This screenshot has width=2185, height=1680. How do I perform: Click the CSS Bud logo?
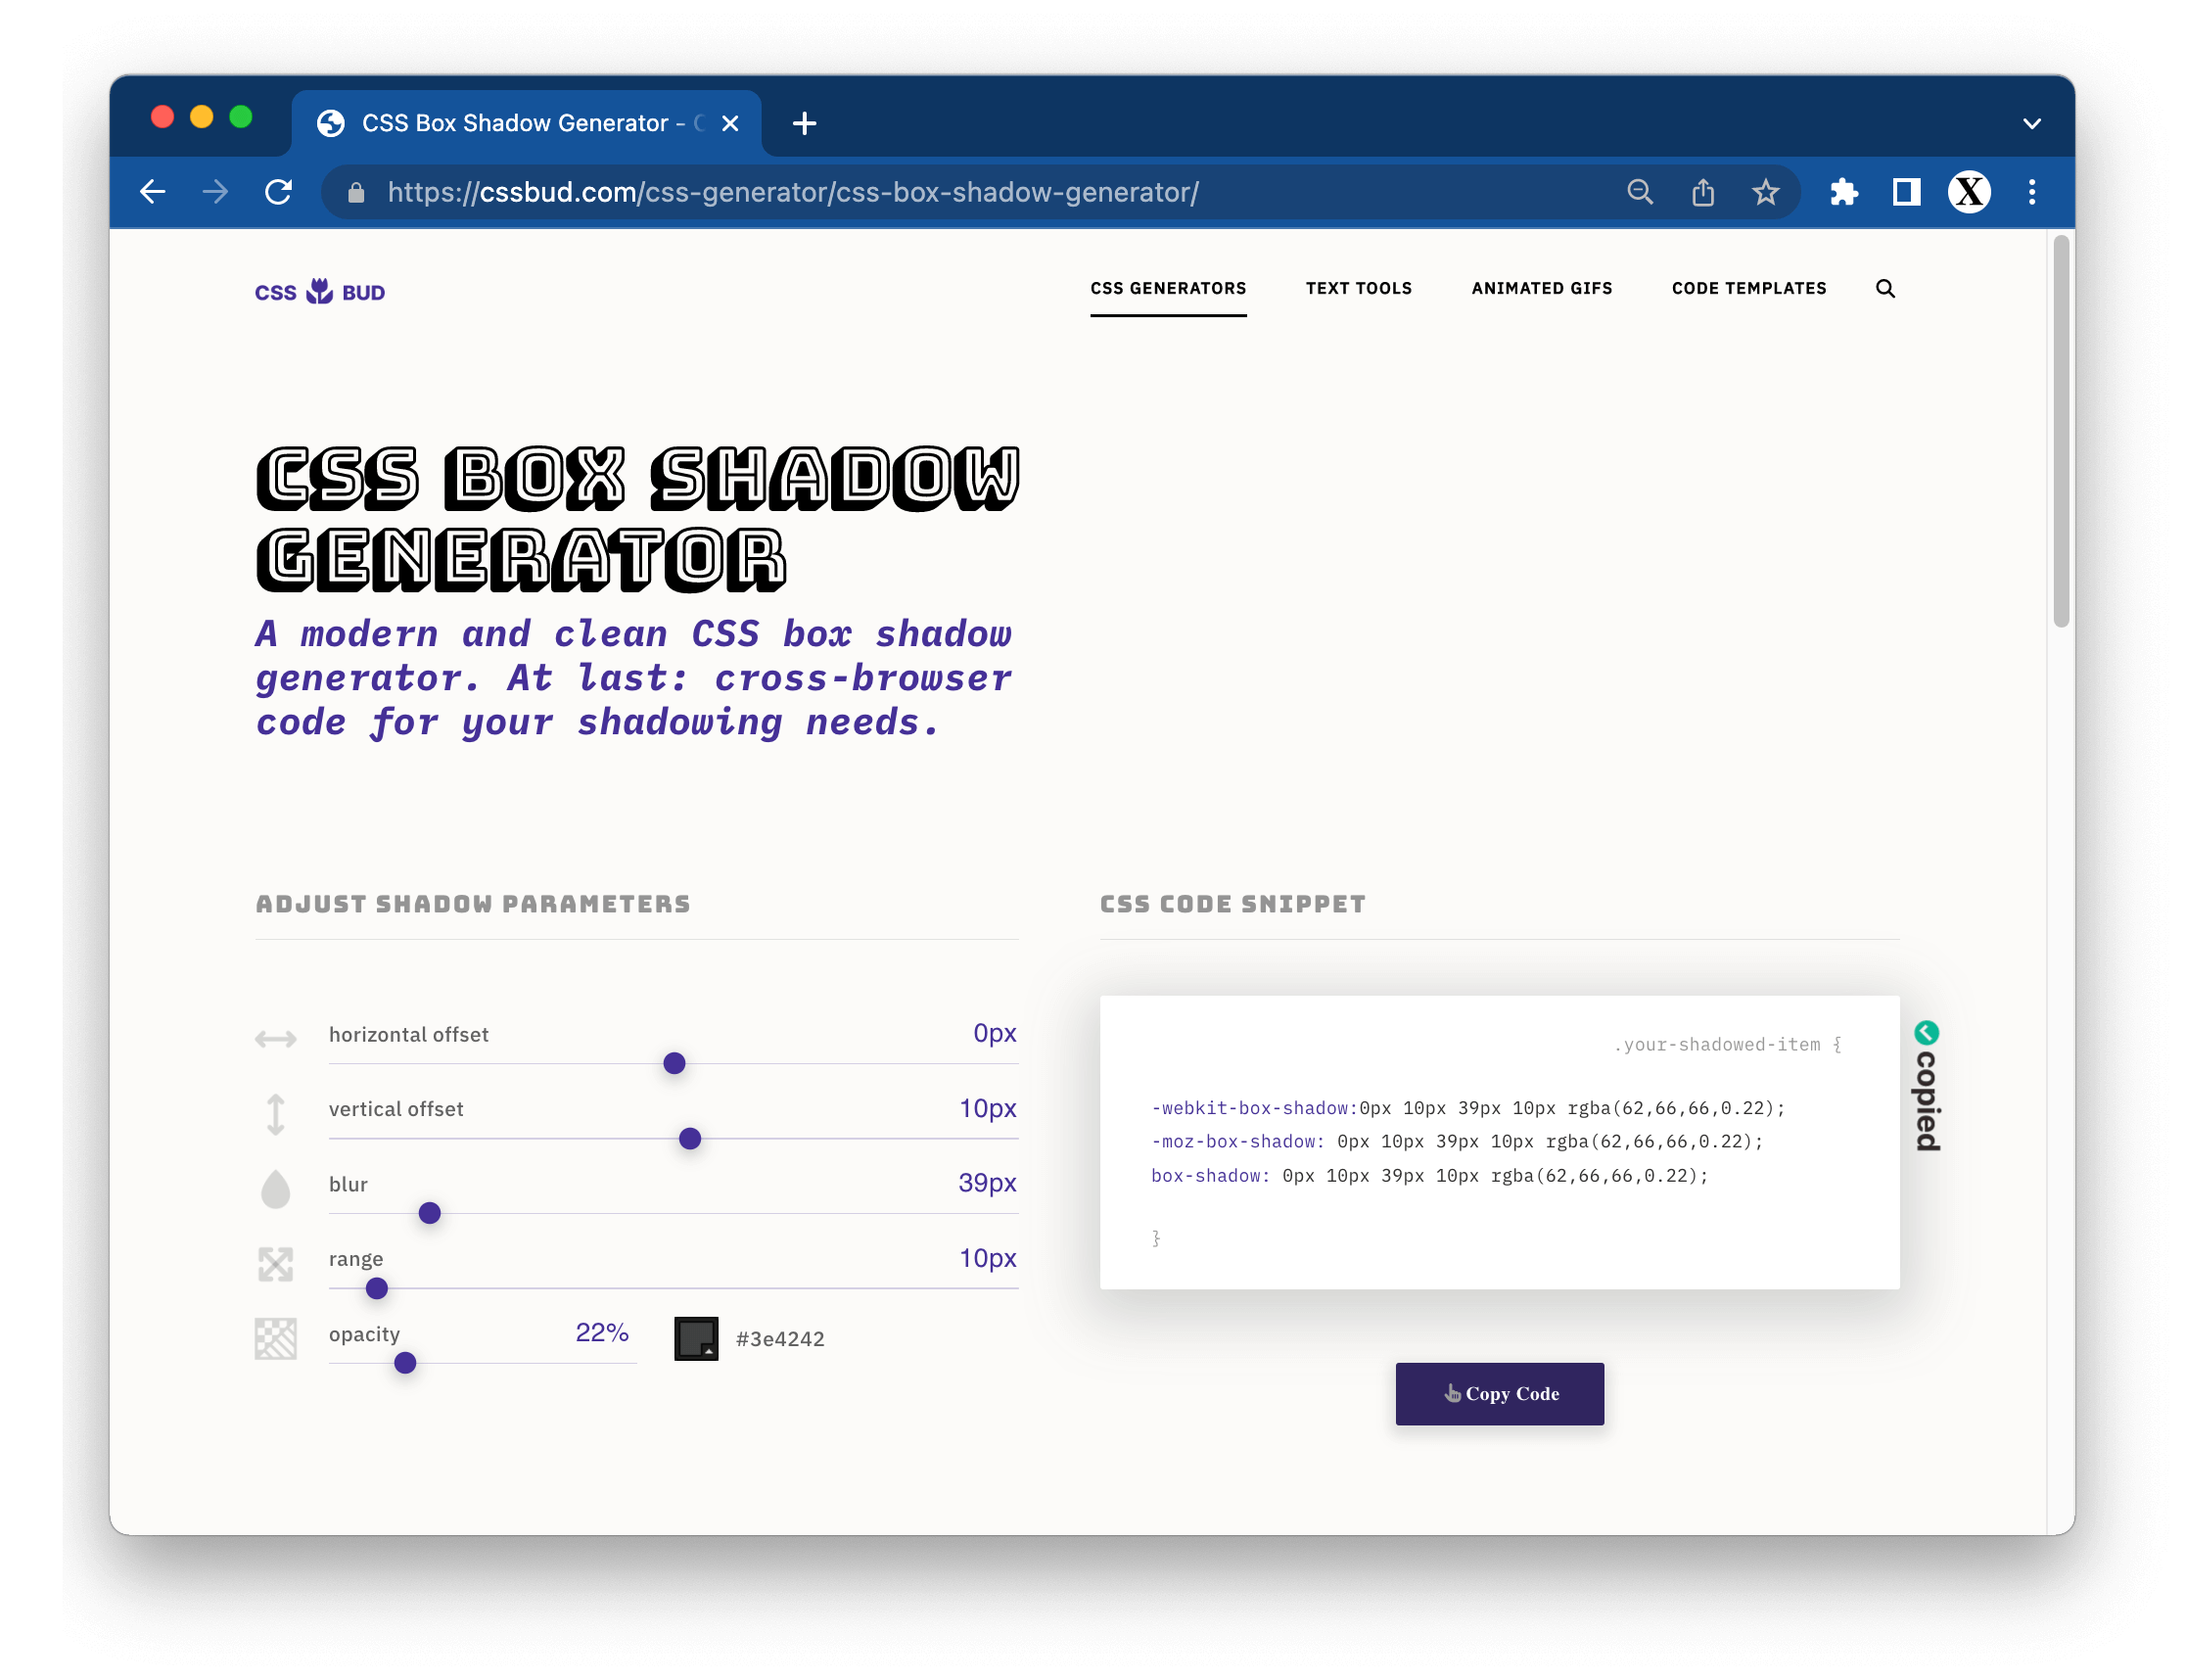pos(320,292)
